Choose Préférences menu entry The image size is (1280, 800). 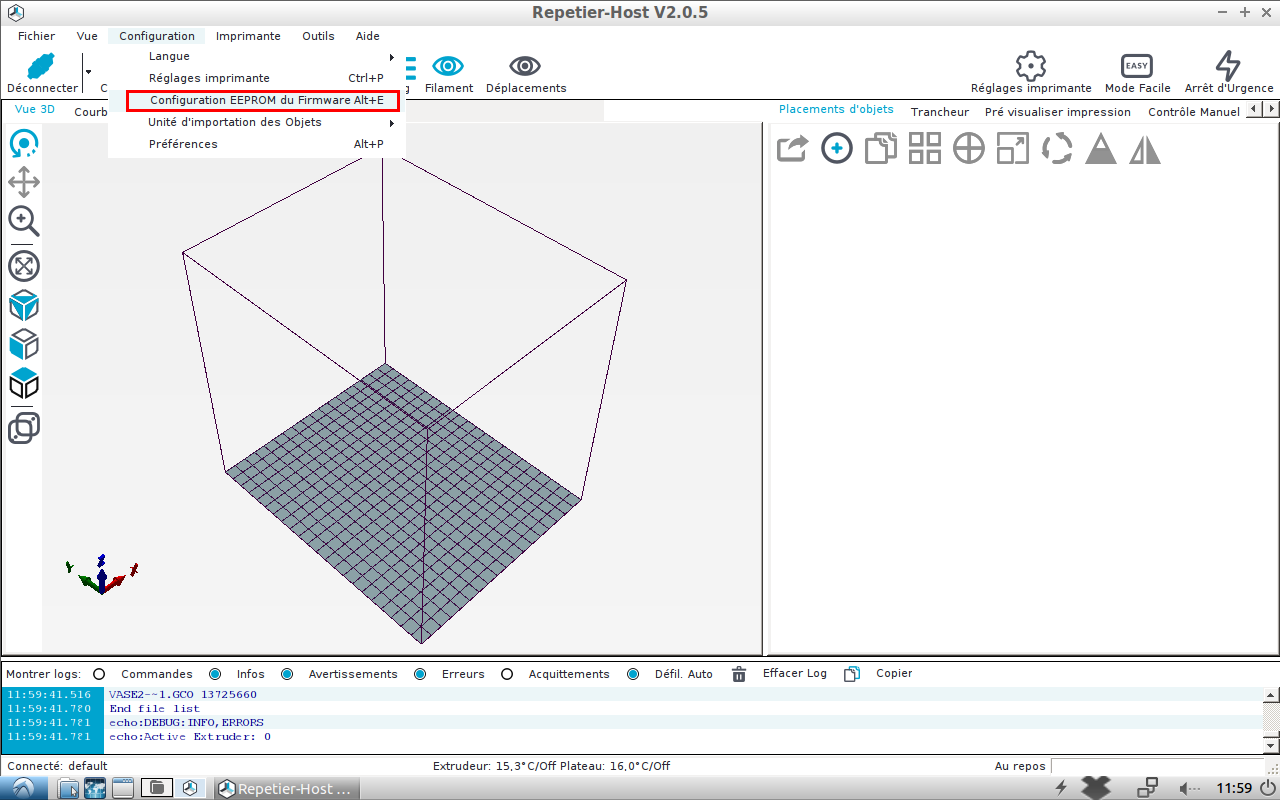click(257, 144)
